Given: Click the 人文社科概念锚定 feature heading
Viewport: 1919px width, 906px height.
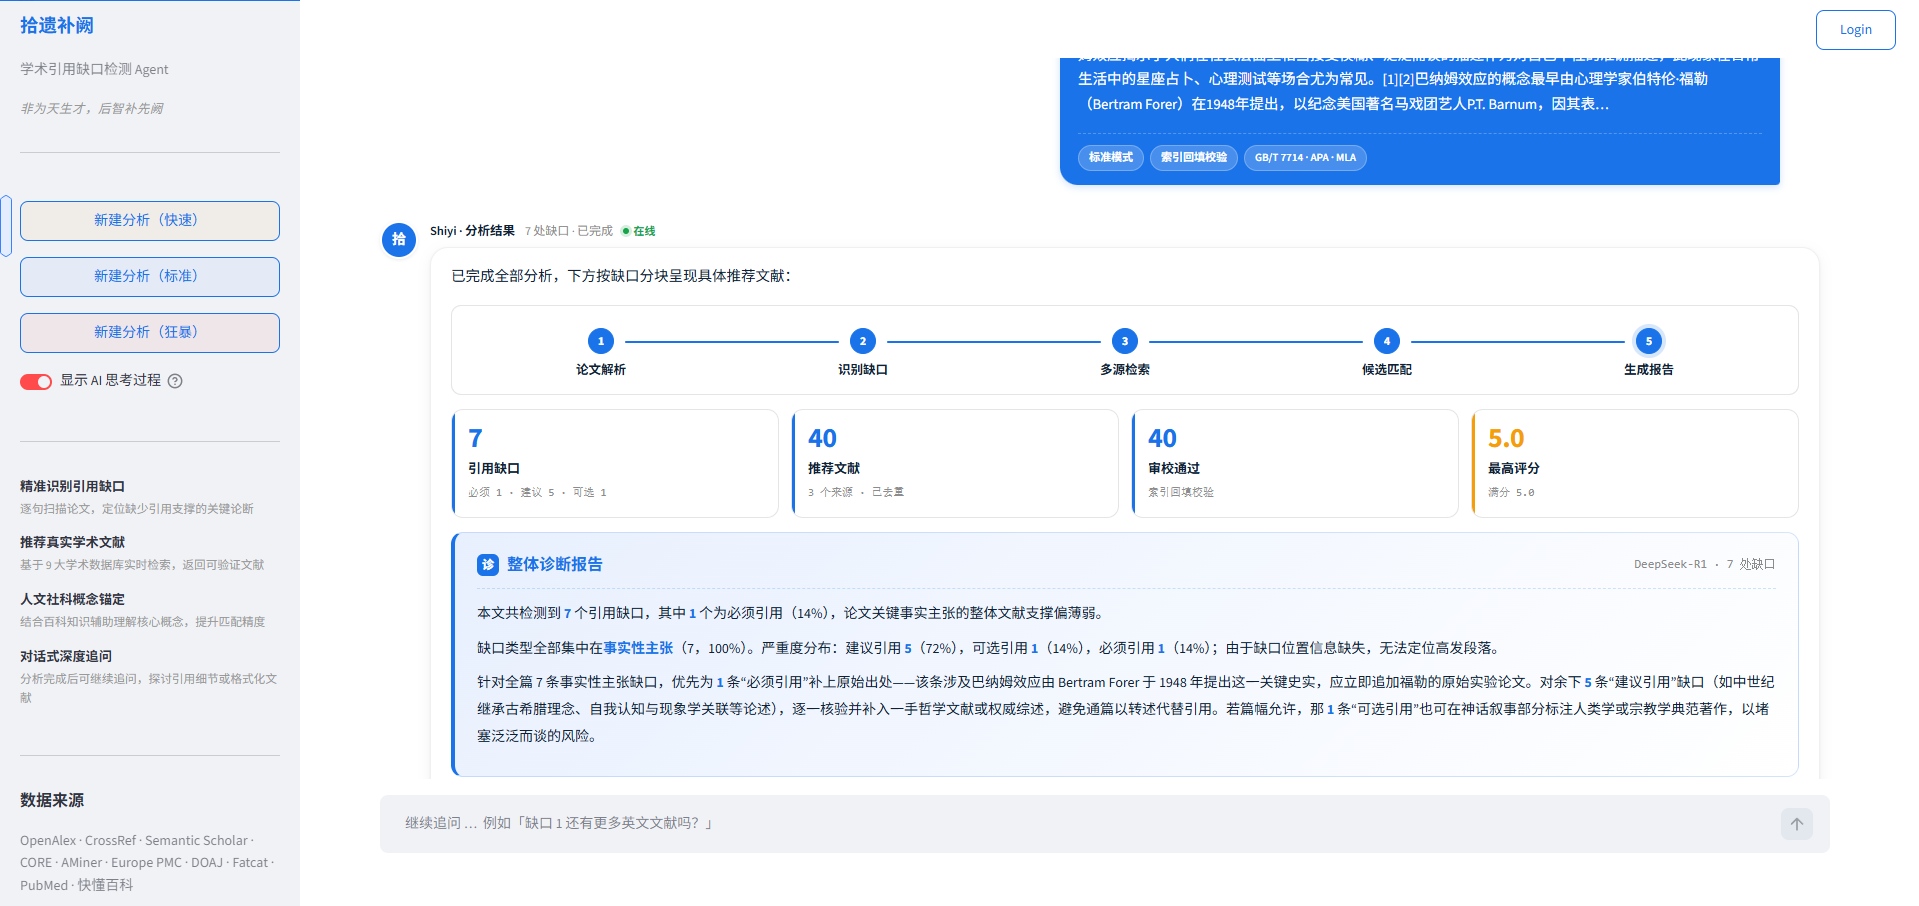Looking at the screenshot, I should pos(72,600).
